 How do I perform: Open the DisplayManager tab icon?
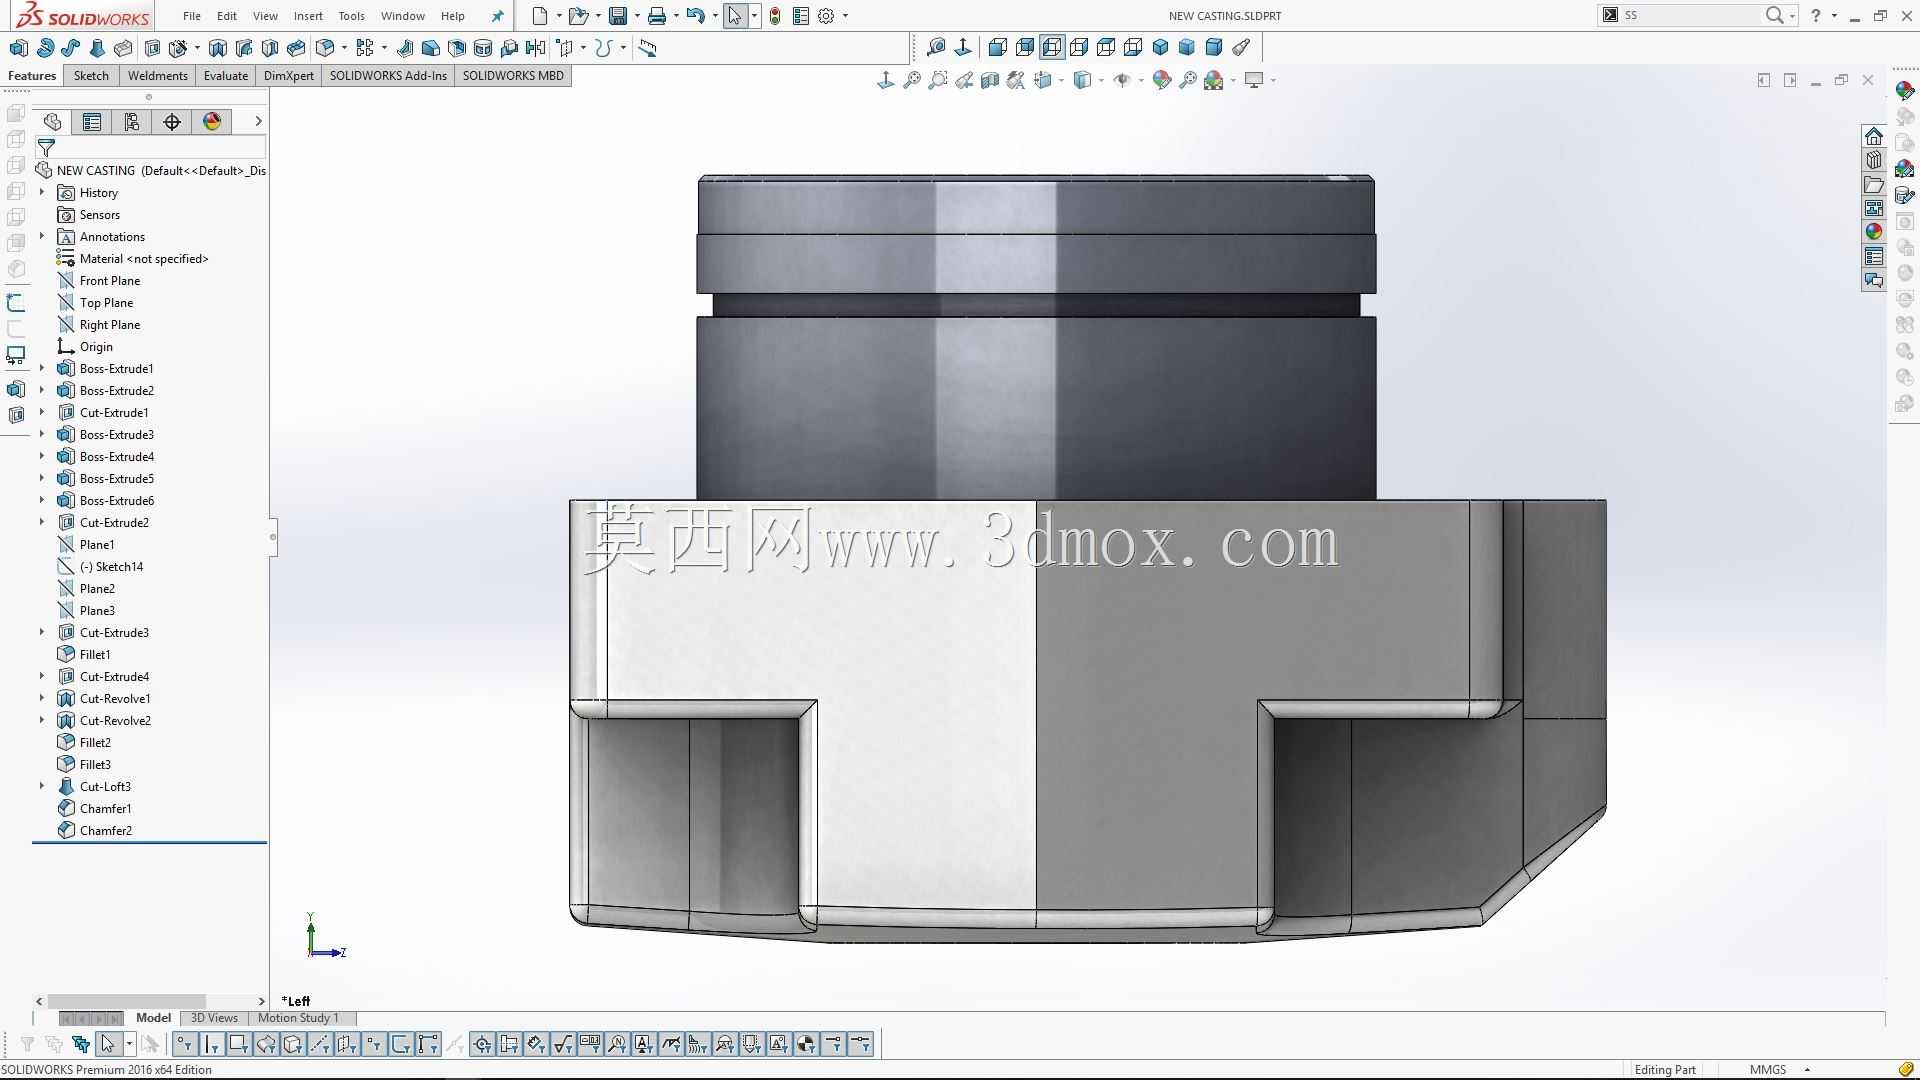click(212, 122)
